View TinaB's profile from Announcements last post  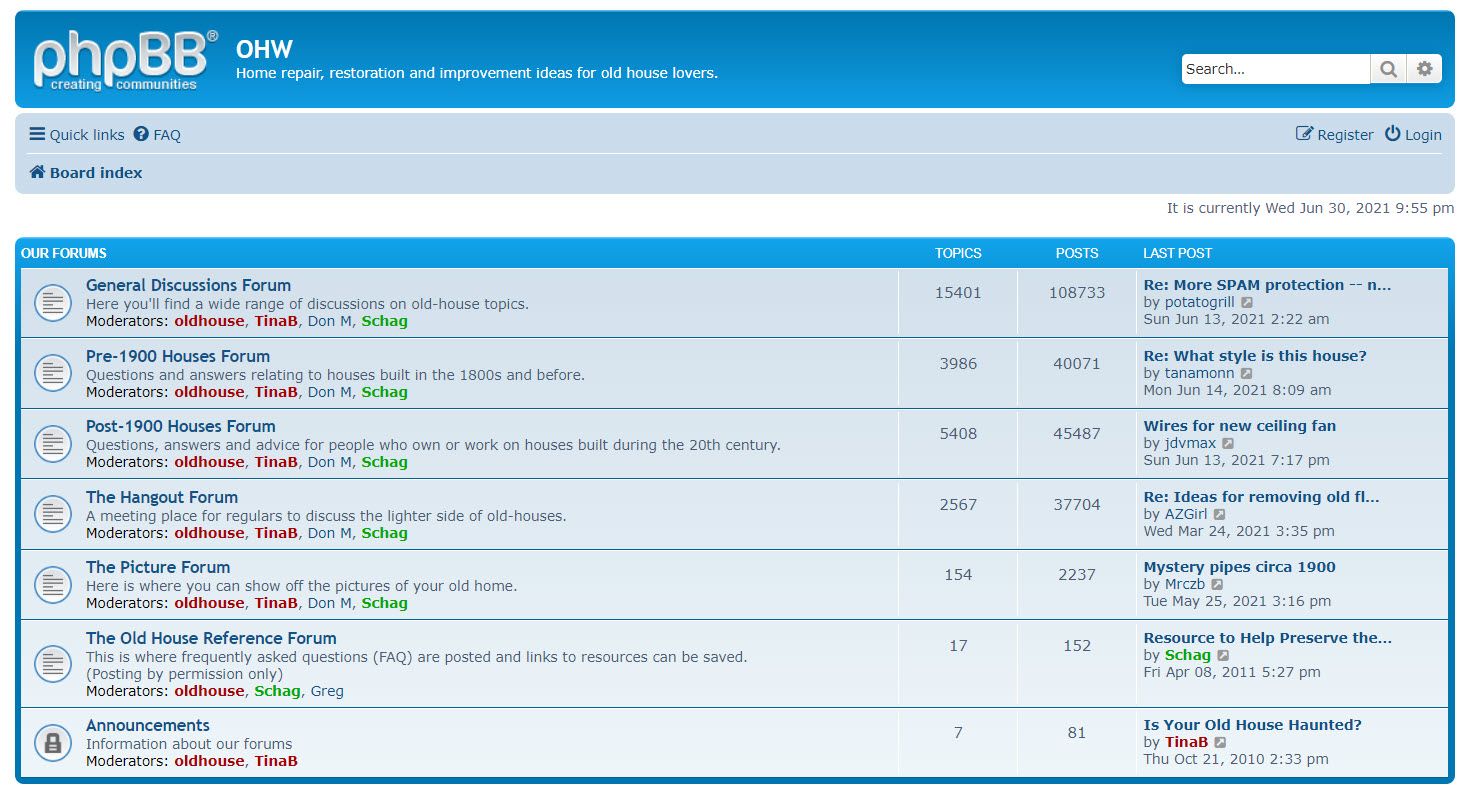pyautogui.click(x=1186, y=743)
